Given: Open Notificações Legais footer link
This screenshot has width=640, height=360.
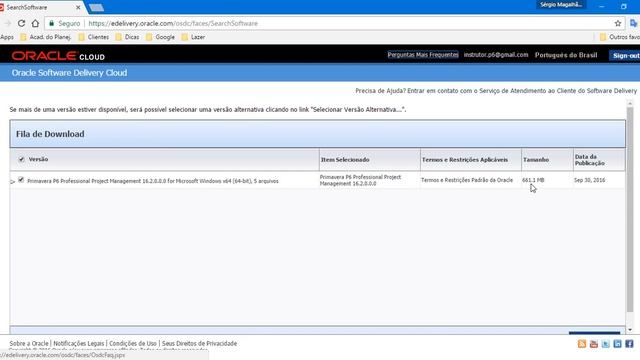Looking at the screenshot, I should 79,344.
